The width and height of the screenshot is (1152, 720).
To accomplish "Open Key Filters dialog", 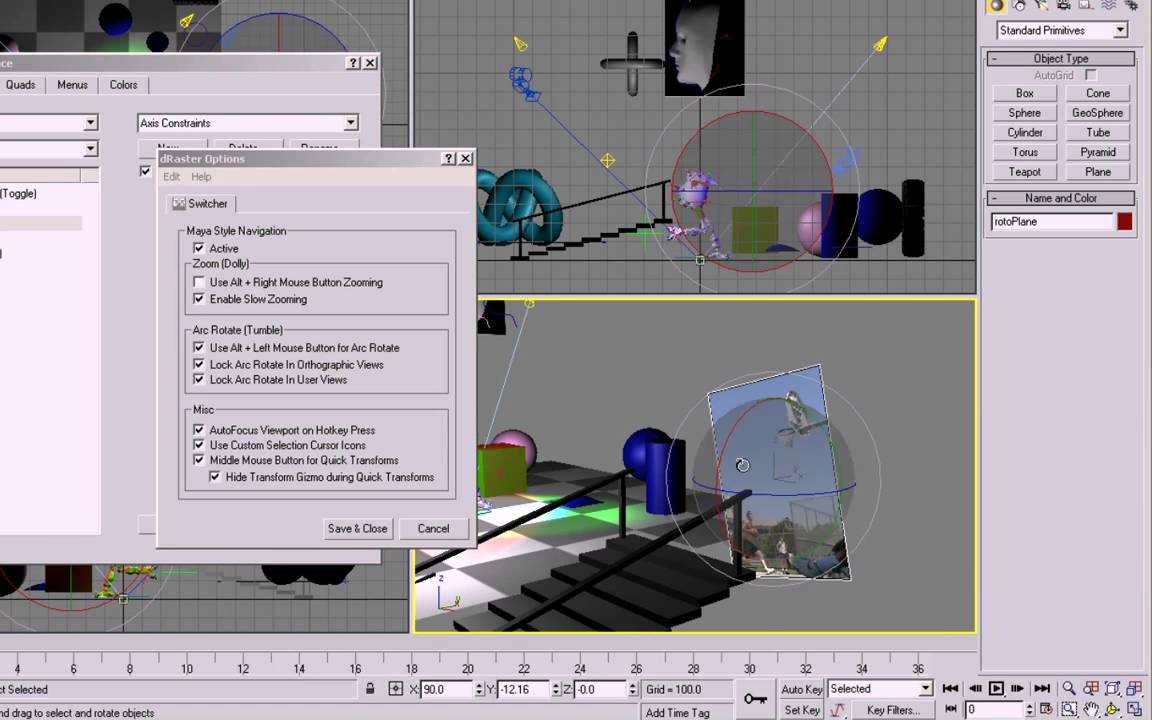I will [x=893, y=710].
